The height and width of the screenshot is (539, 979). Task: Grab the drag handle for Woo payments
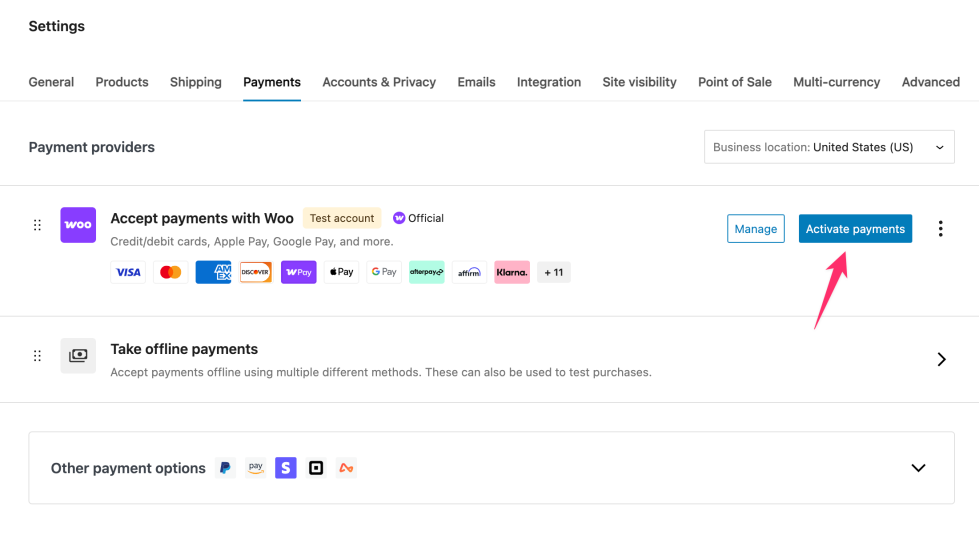(38, 225)
